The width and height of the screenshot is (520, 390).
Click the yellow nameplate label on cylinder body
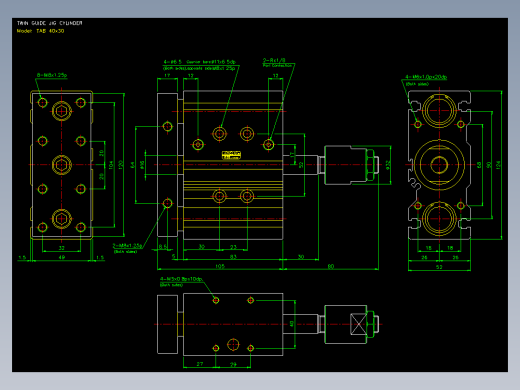point(231,155)
